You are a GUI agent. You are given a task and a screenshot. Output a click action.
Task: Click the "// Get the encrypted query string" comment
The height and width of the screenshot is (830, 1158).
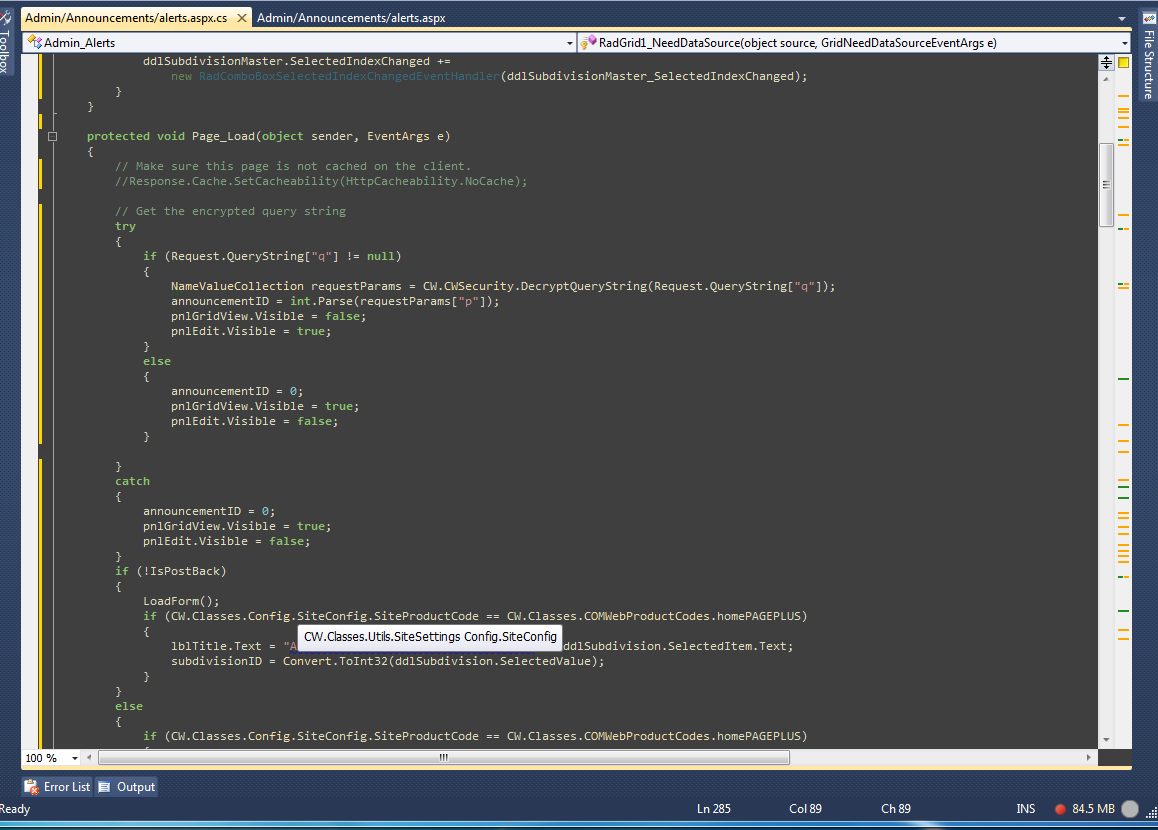(x=230, y=211)
